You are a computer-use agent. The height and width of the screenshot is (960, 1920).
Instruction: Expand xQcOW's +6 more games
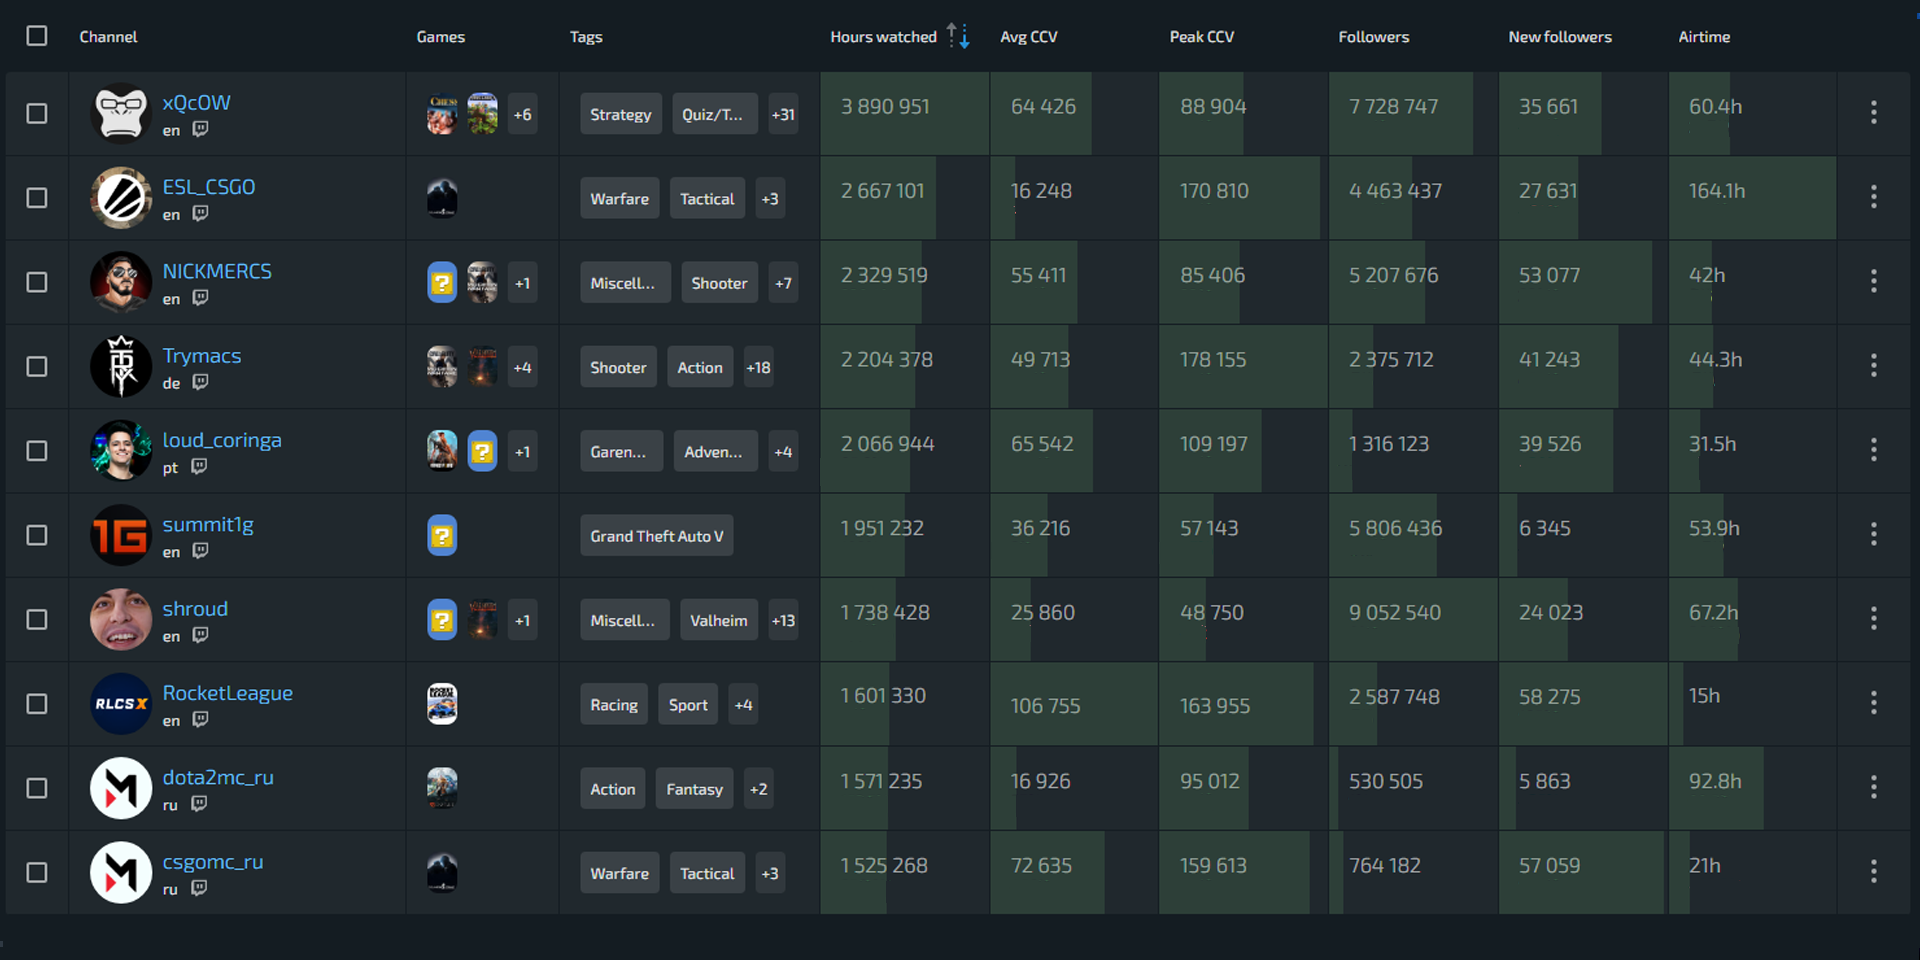(522, 114)
